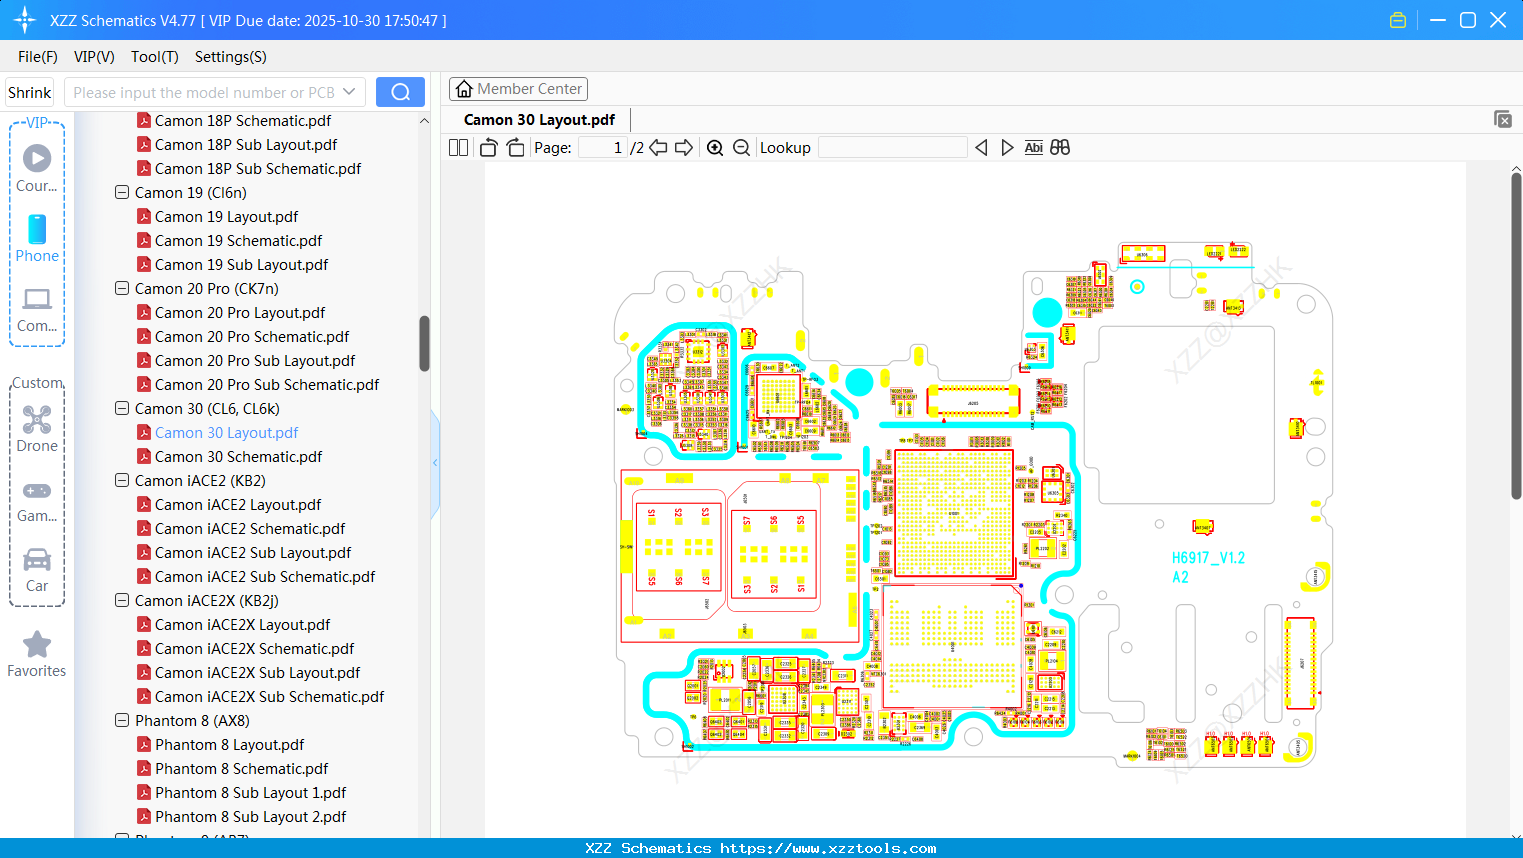The image size is (1523, 858).
Task: Click the PDF icon beside Camon 19 Layout.pdf
Action: (x=144, y=216)
